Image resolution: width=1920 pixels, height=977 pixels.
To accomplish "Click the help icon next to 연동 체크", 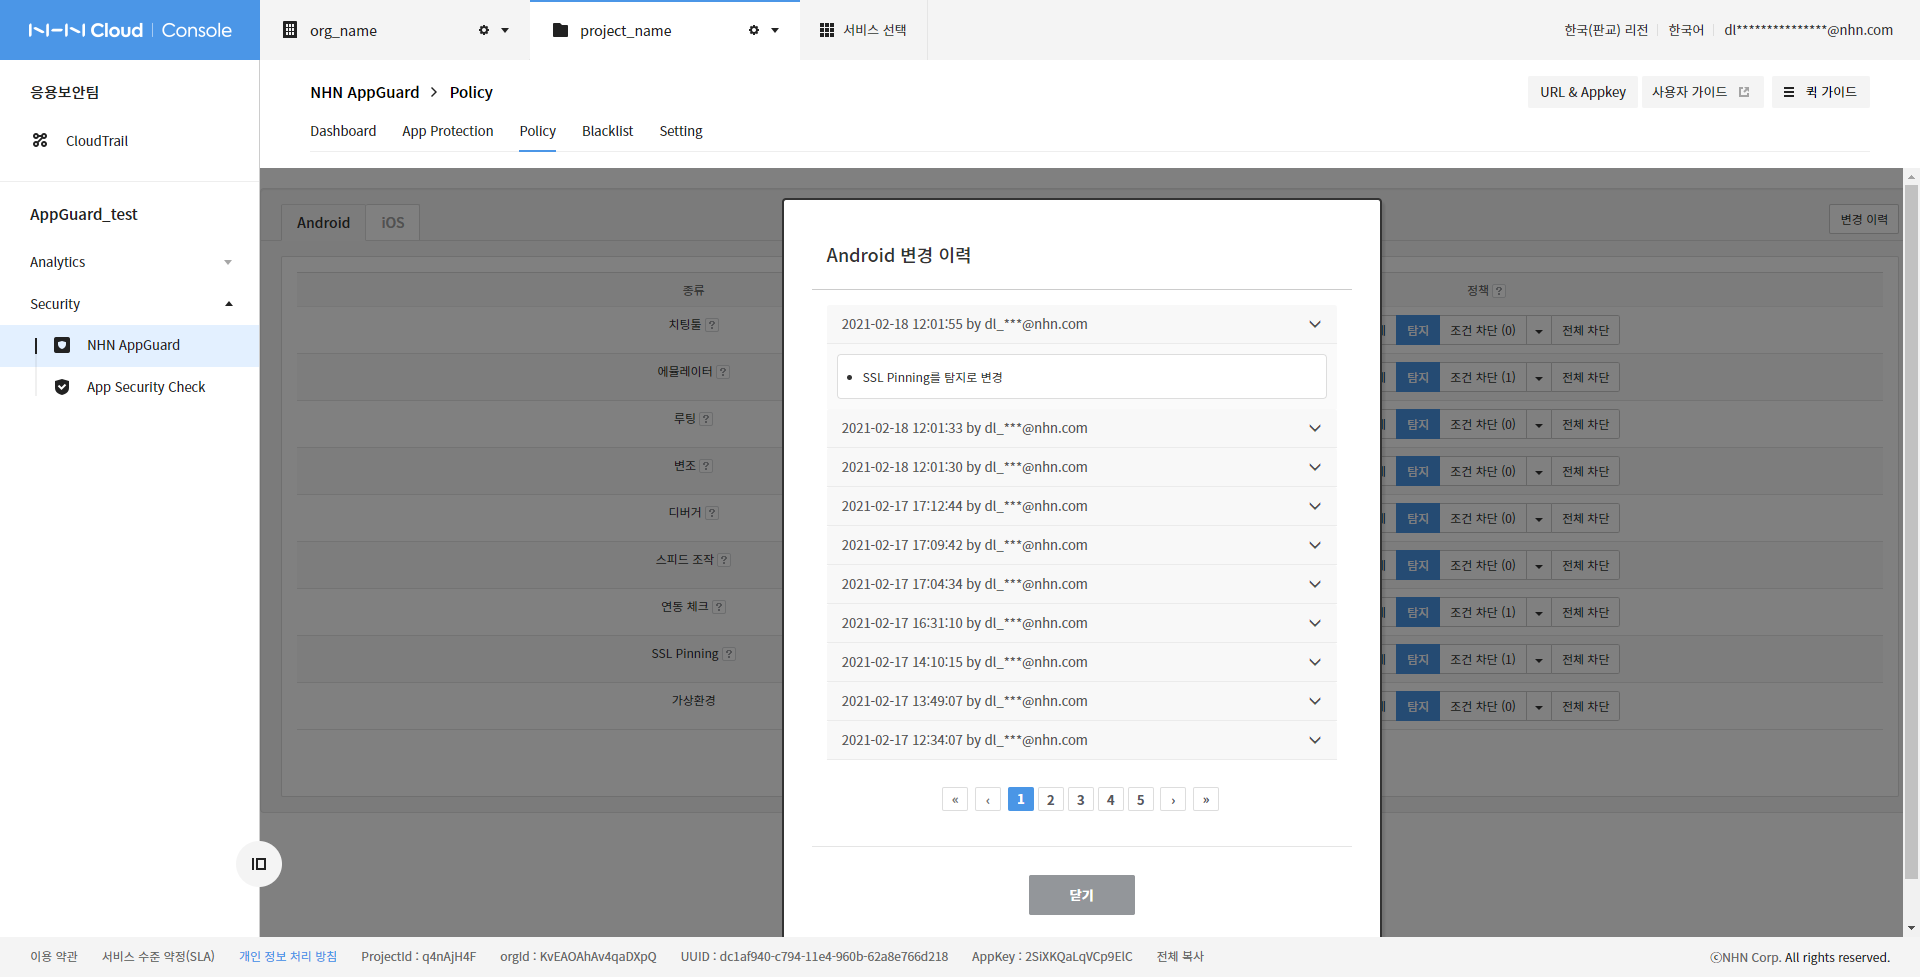I will tap(719, 607).
